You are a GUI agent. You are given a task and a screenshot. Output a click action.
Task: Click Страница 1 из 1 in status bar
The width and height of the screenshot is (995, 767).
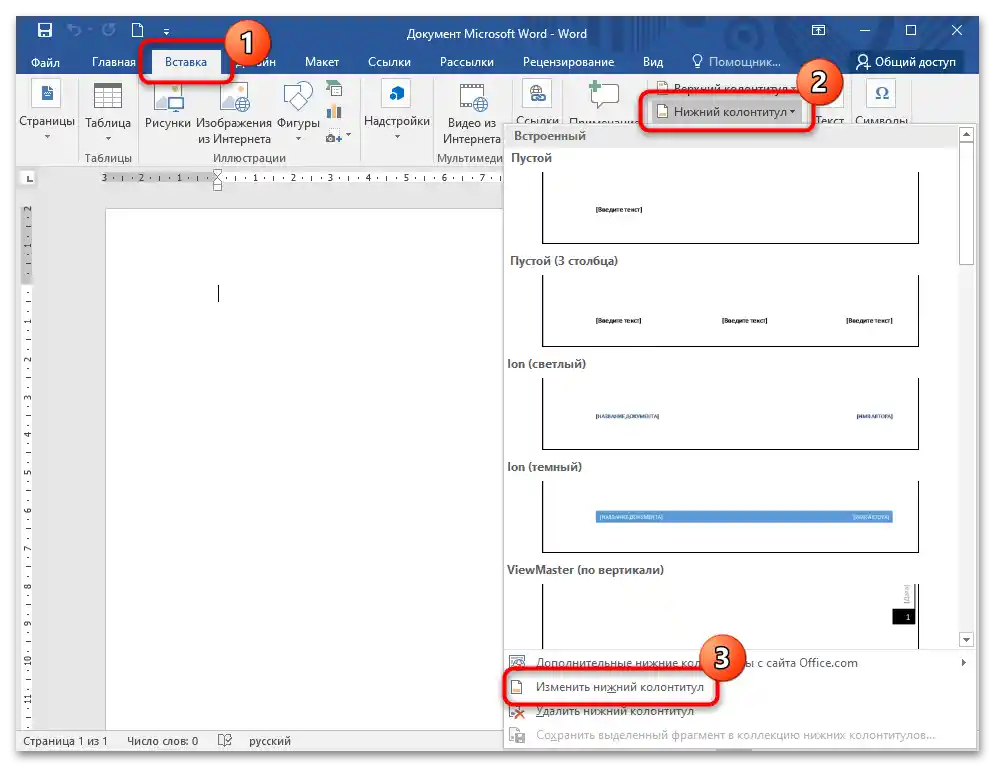65,741
